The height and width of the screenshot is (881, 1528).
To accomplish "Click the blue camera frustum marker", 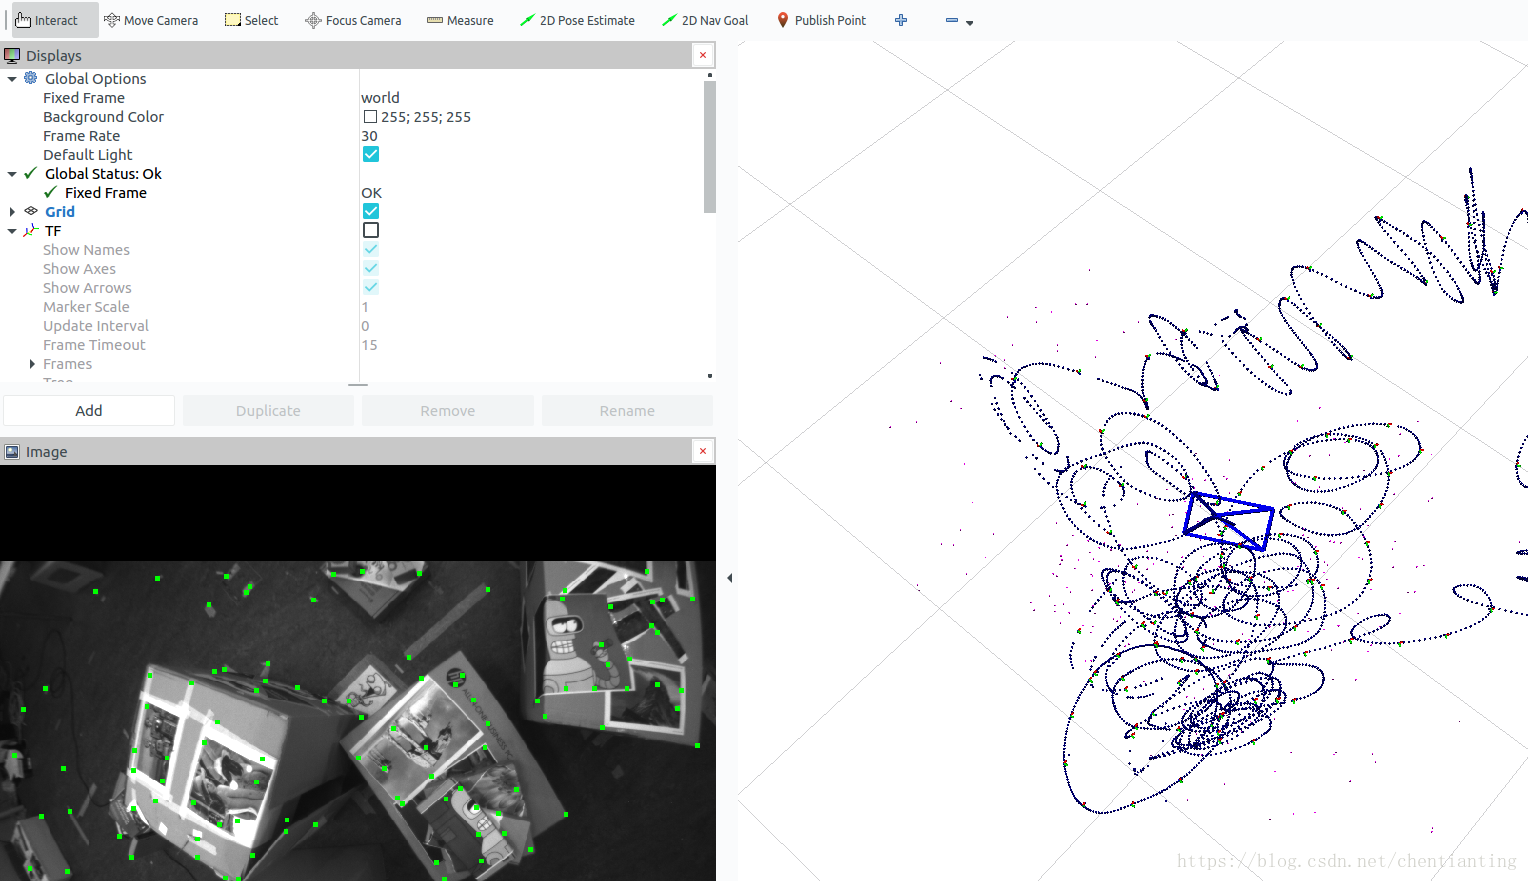I will (x=1228, y=520).
